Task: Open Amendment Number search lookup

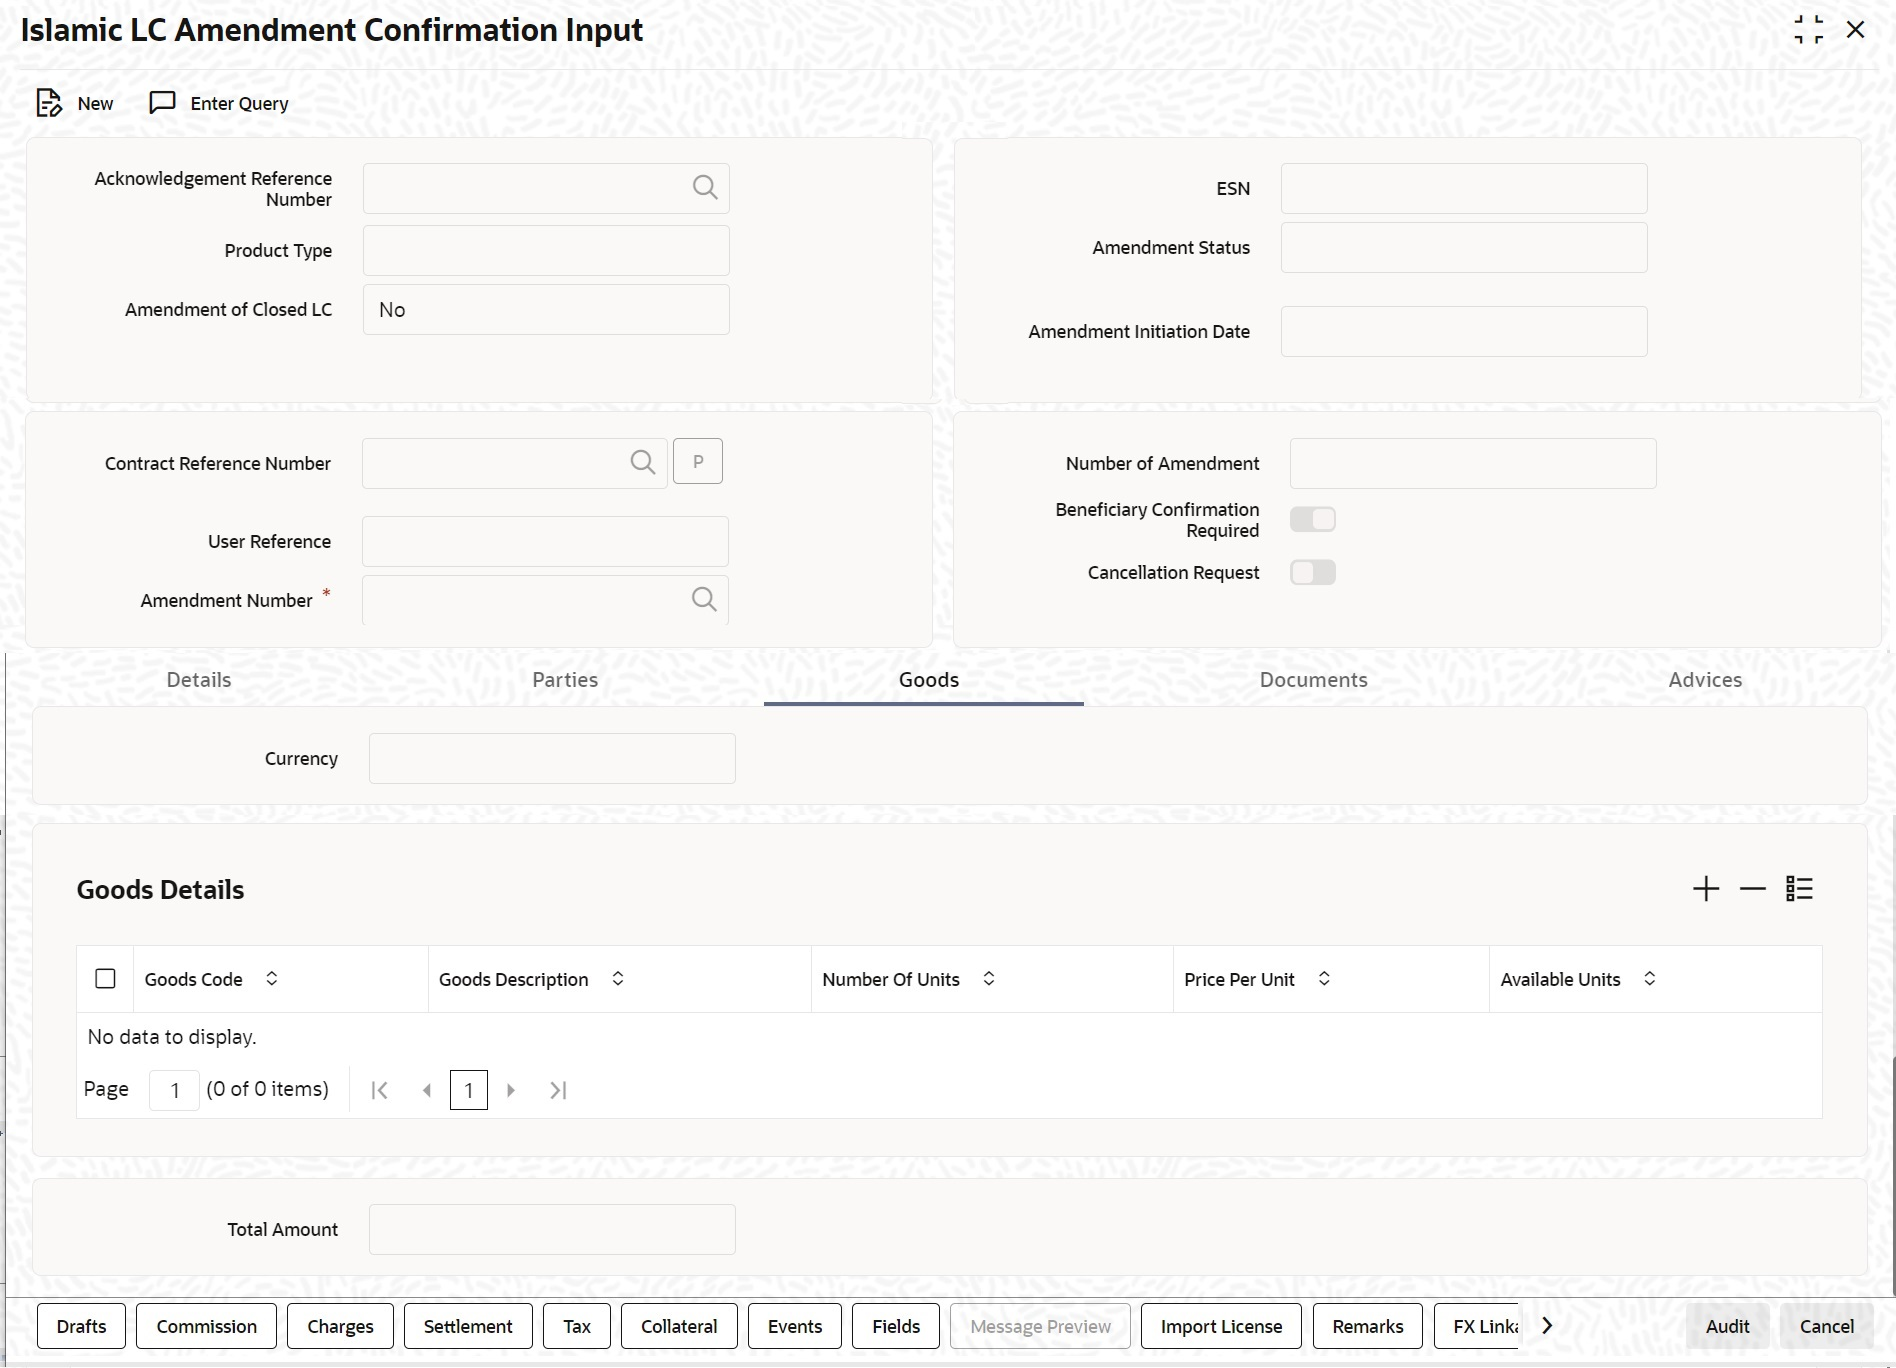Action: pos(704,599)
